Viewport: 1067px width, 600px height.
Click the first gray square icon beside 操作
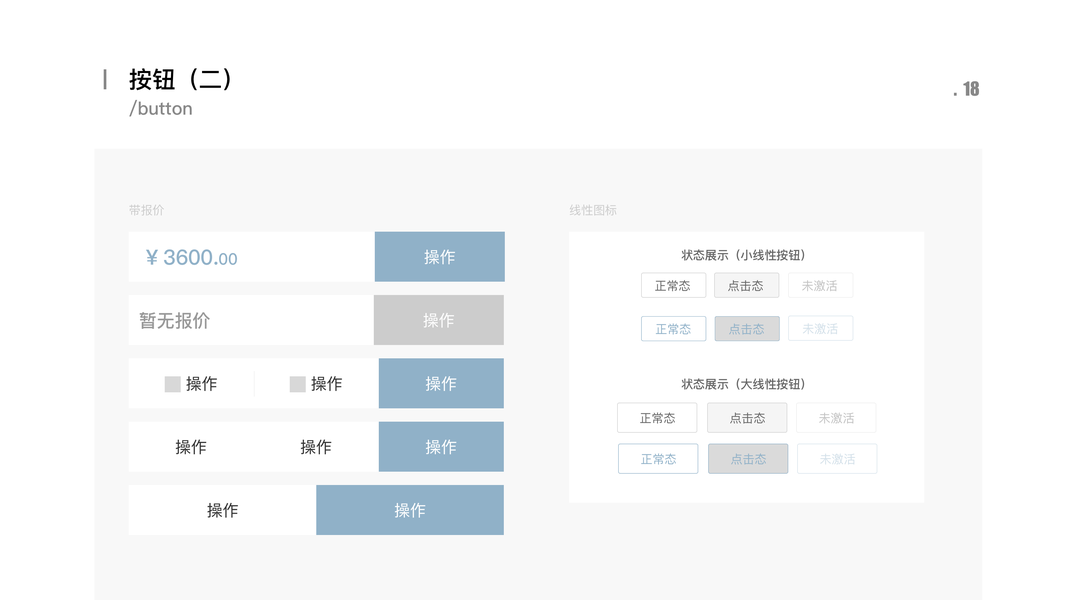(173, 384)
